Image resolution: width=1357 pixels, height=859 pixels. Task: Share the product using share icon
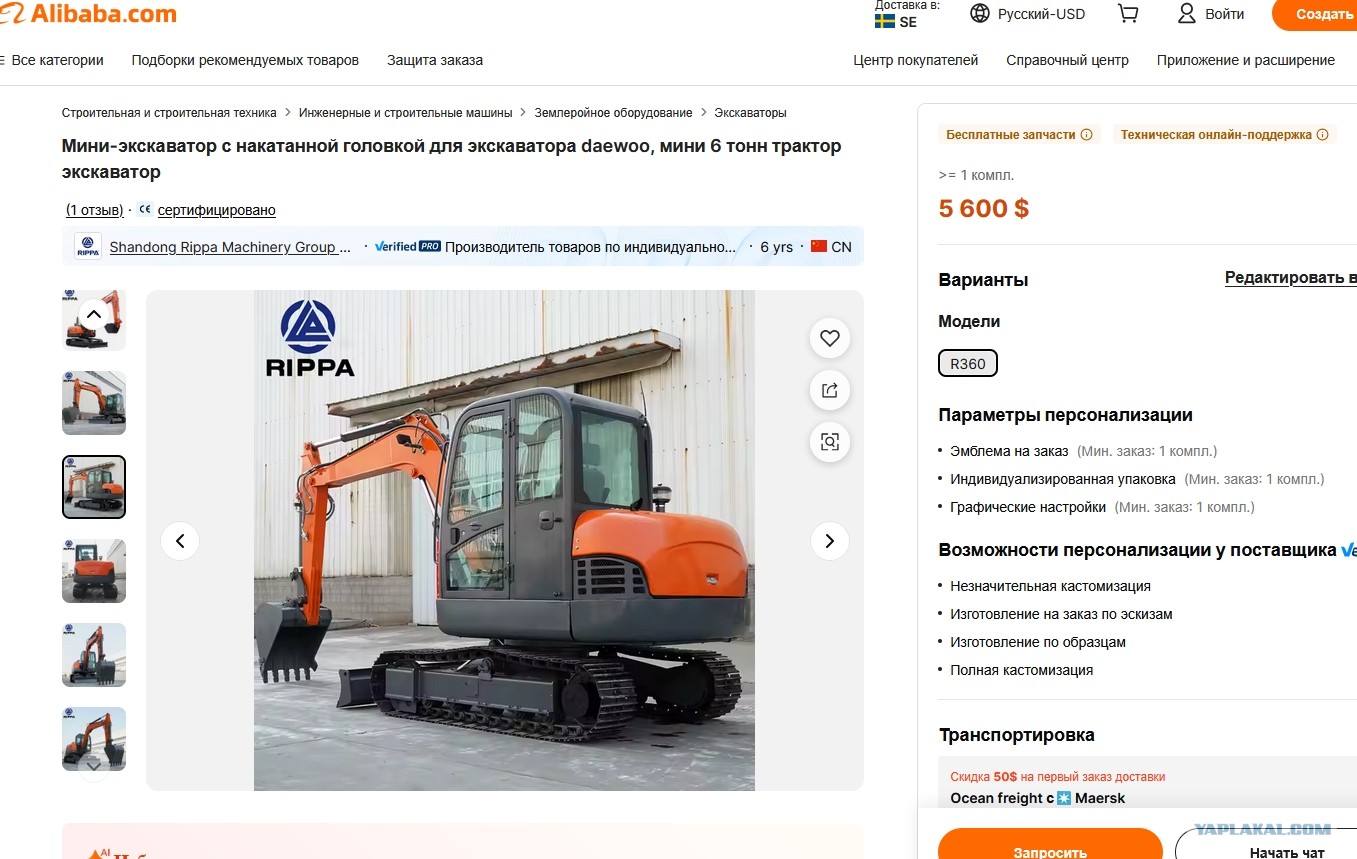pyautogui.click(x=830, y=390)
